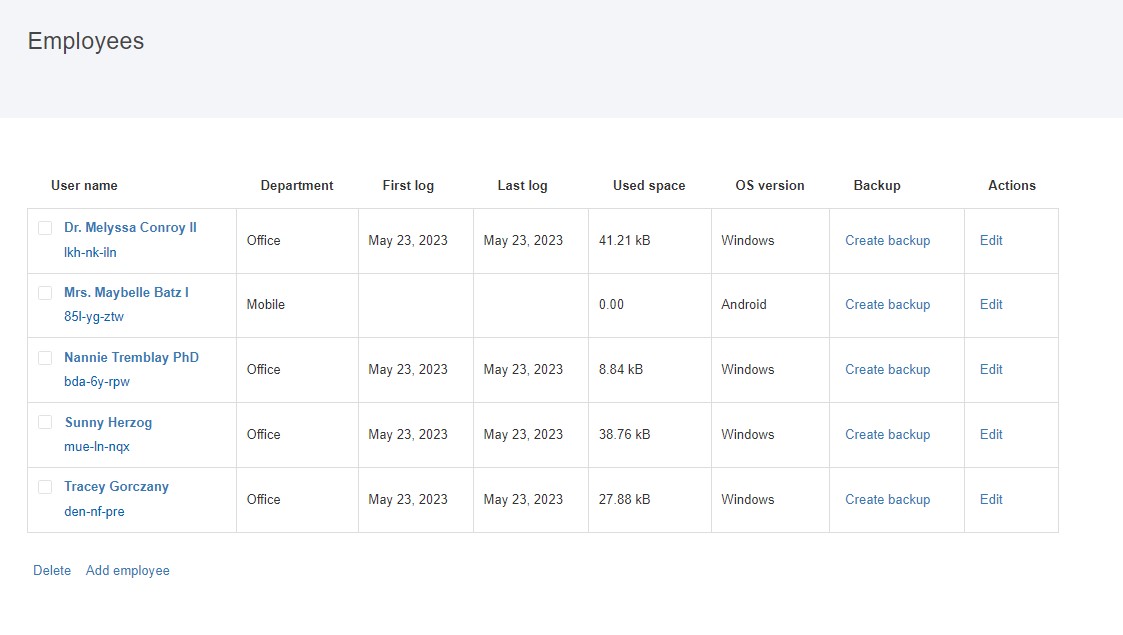Click the 41.21 kB used space value
The height and width of the screenshot is (635, 1123).
(625, 241)
